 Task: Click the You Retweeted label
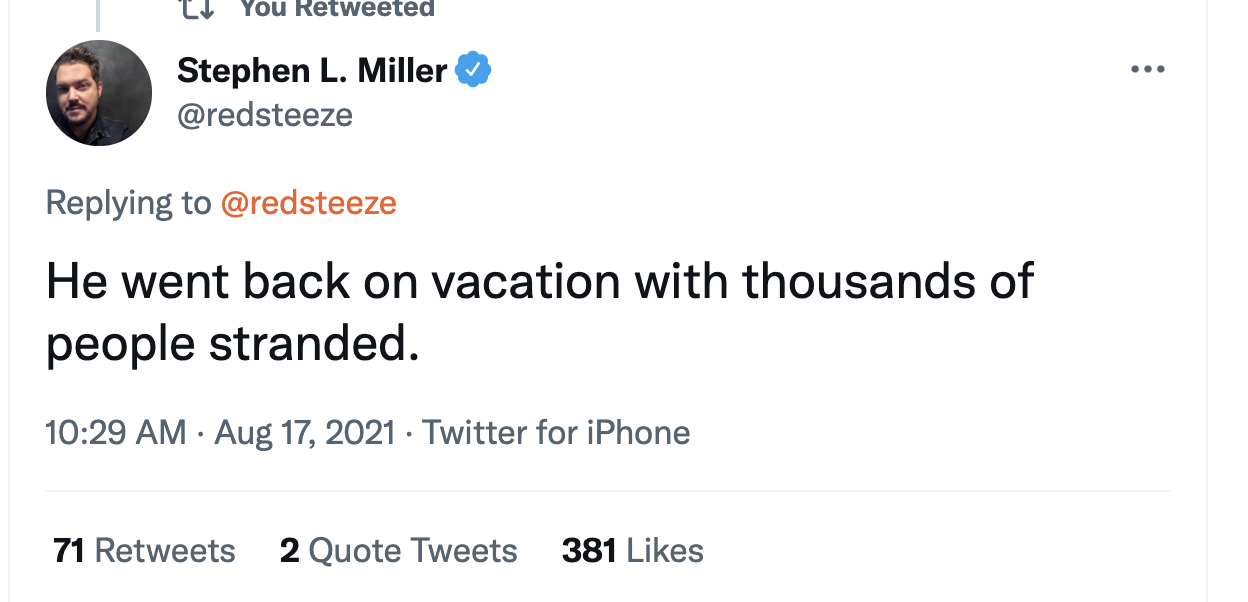pyautogui.click(x=337, y=9)
